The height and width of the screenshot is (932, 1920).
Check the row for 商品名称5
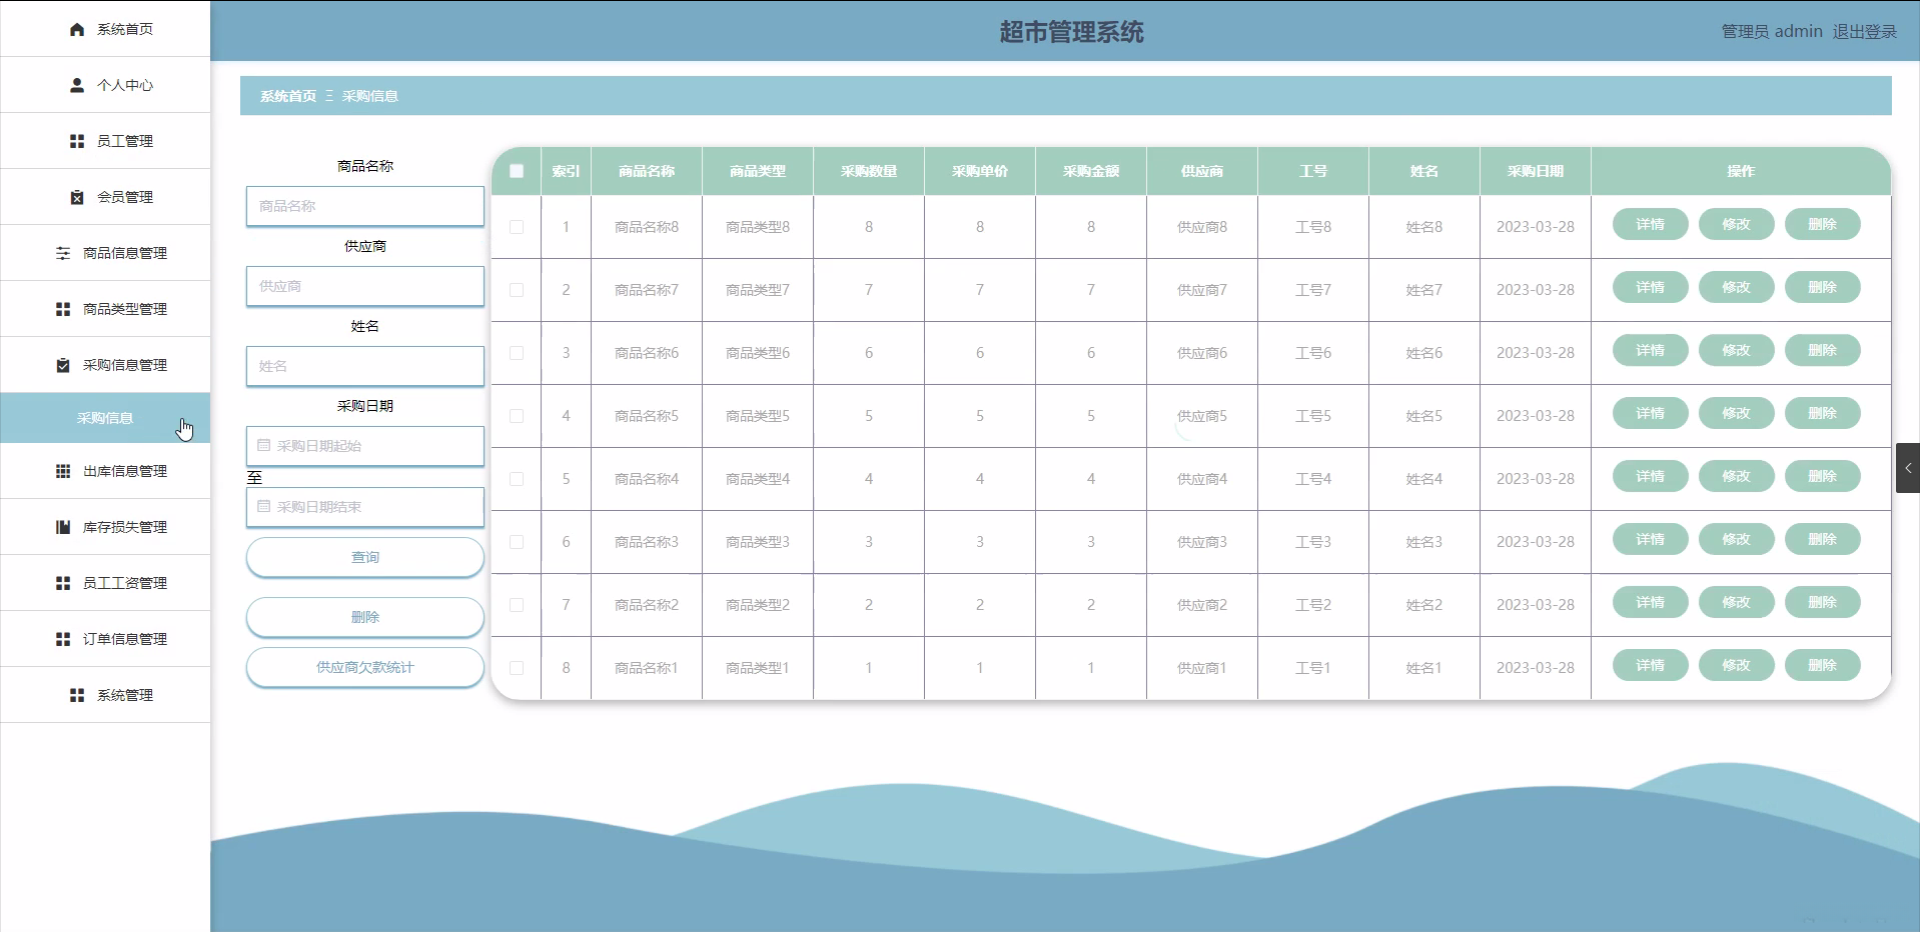tap(517, 416)
